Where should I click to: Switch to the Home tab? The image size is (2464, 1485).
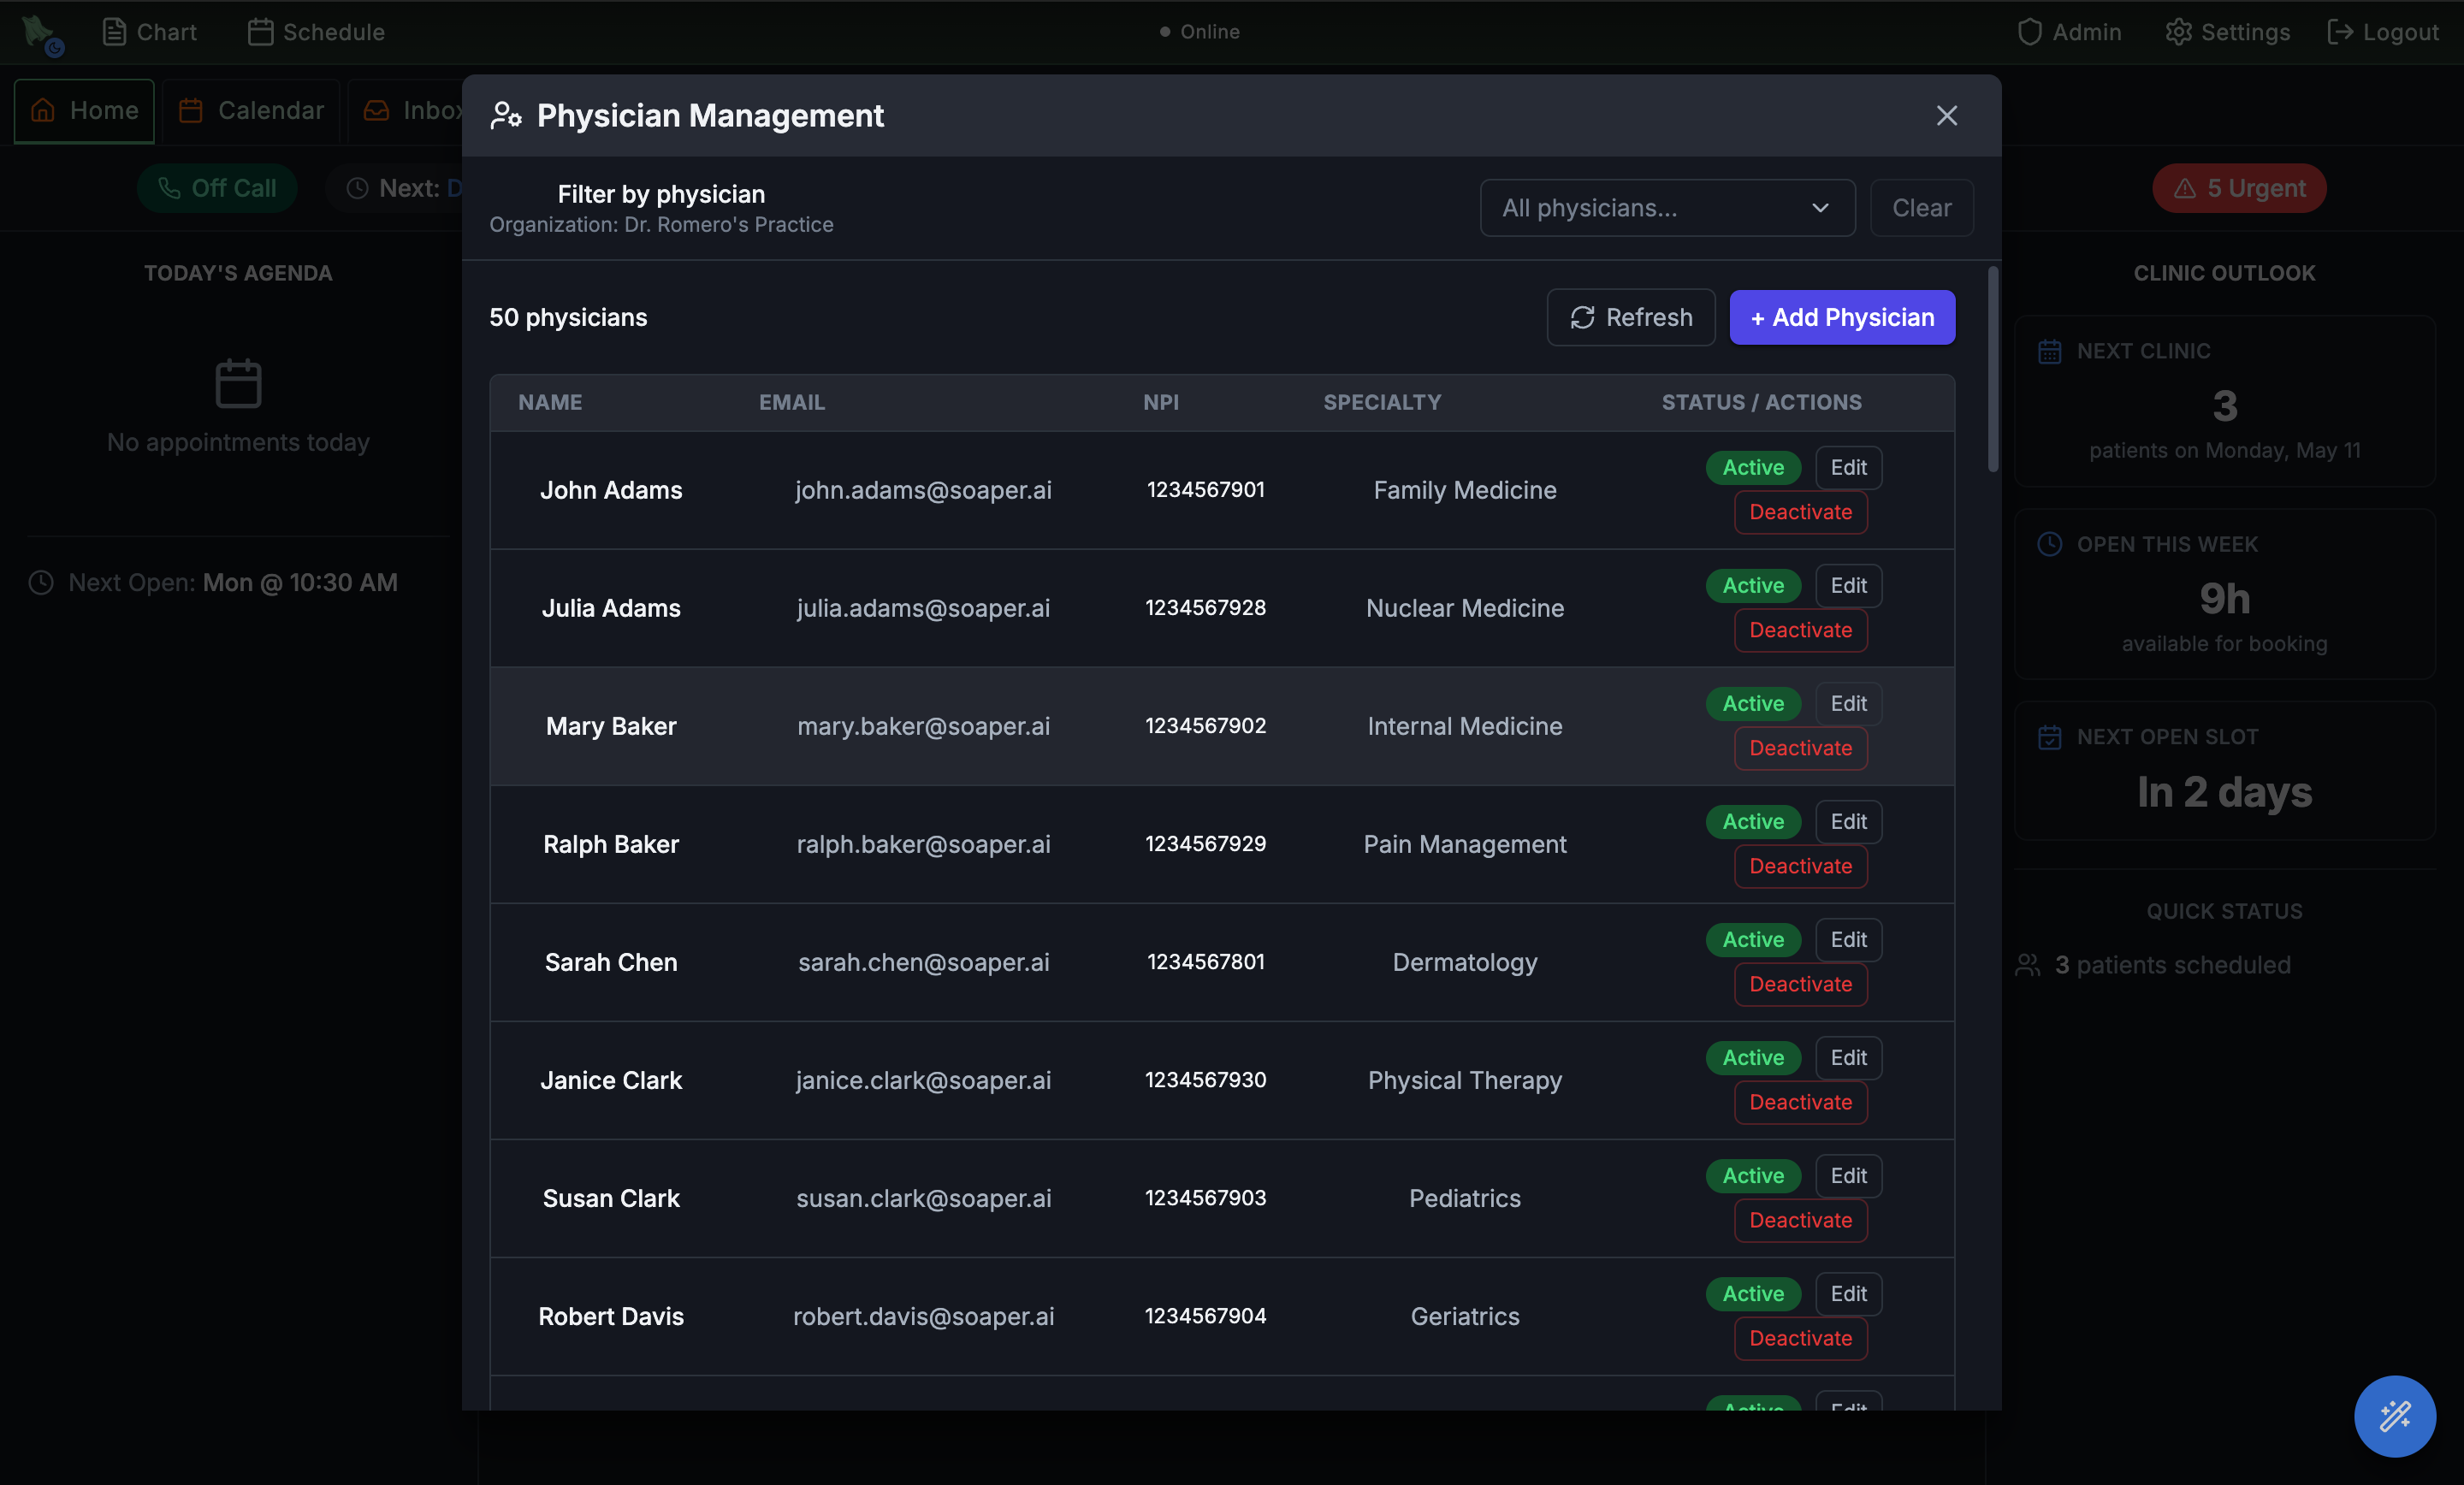[x=84, y=110]
